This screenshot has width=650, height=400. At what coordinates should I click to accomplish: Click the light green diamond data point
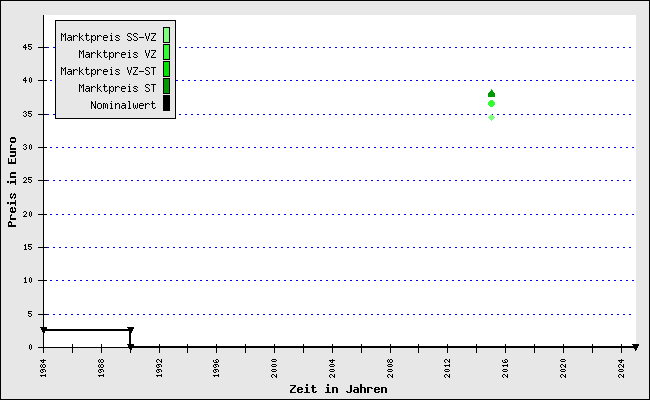491,117
